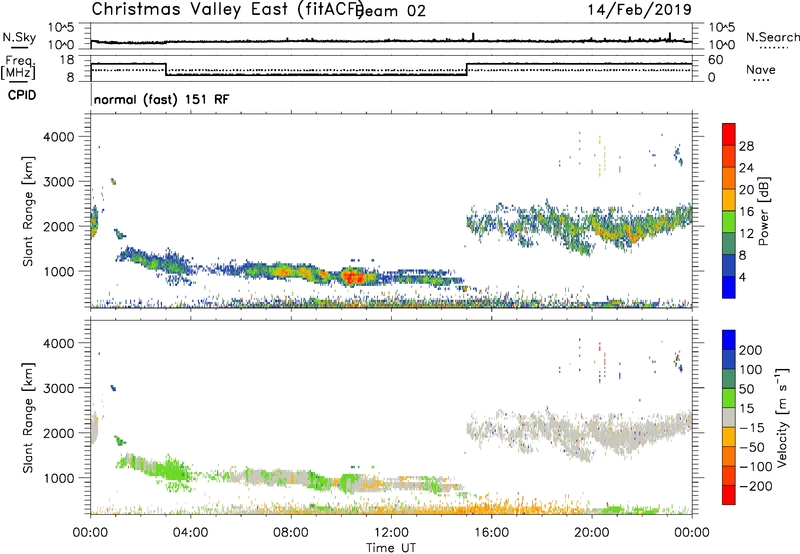
Task: Click the '200' value on Velocity colorbar
Action: click(x=751, y=350)
